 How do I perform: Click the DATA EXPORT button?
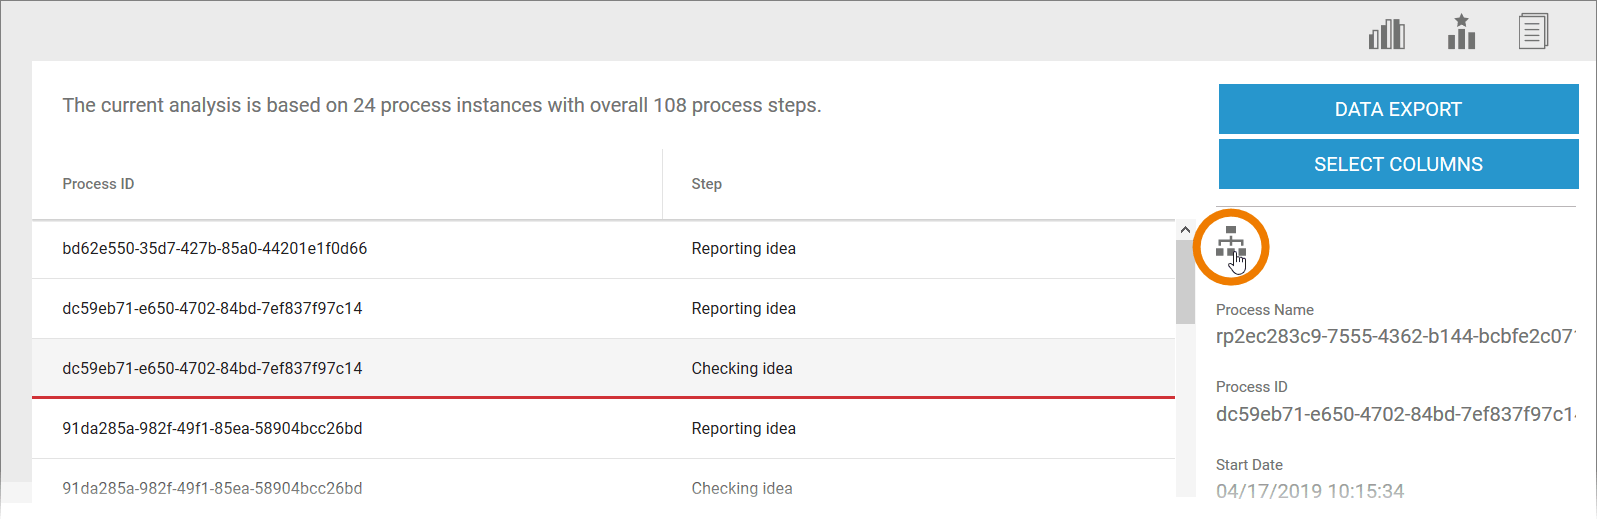pyautogui.click(x=1398, y=109)
